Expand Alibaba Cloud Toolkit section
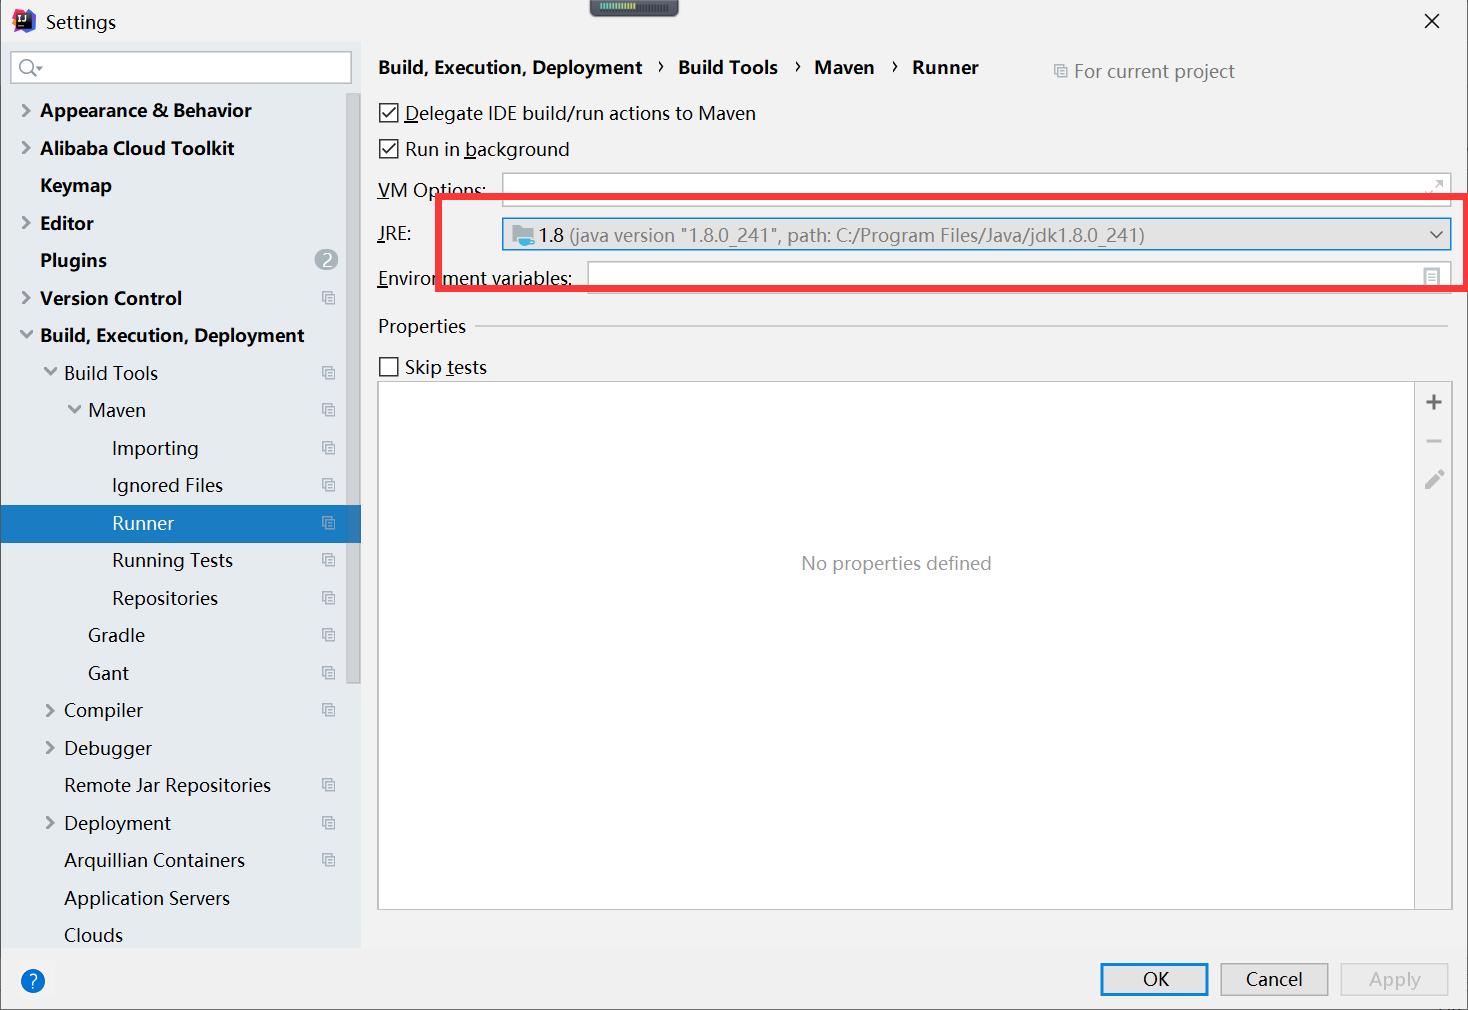Viewport: 1468px width, 1010px height. 26,148
